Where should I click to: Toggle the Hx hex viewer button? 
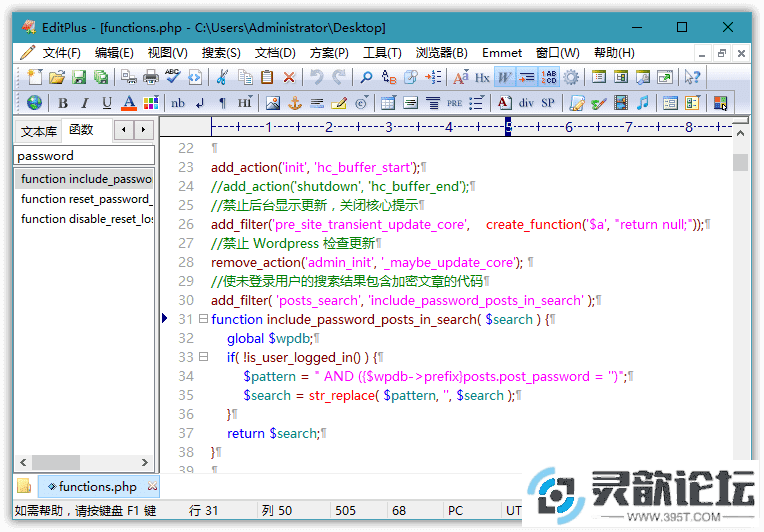coord(482,77)
